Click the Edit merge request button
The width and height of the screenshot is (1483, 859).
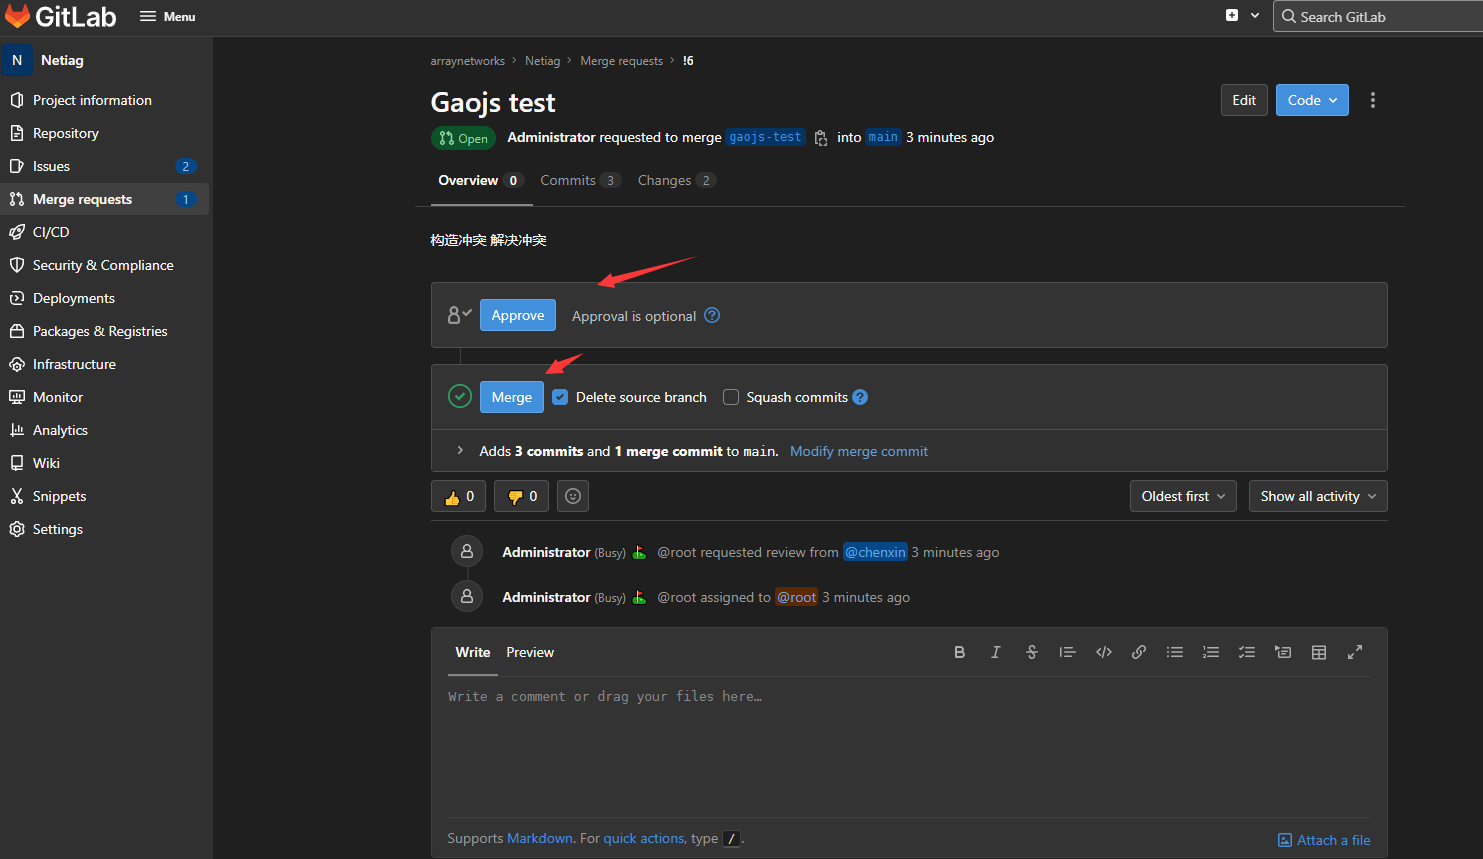(1244, 100)
